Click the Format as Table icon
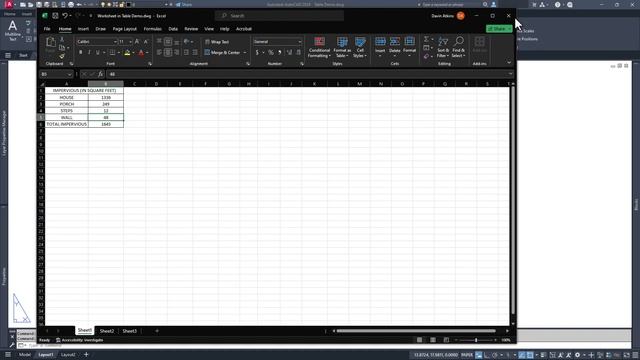 tap(342, 42)
